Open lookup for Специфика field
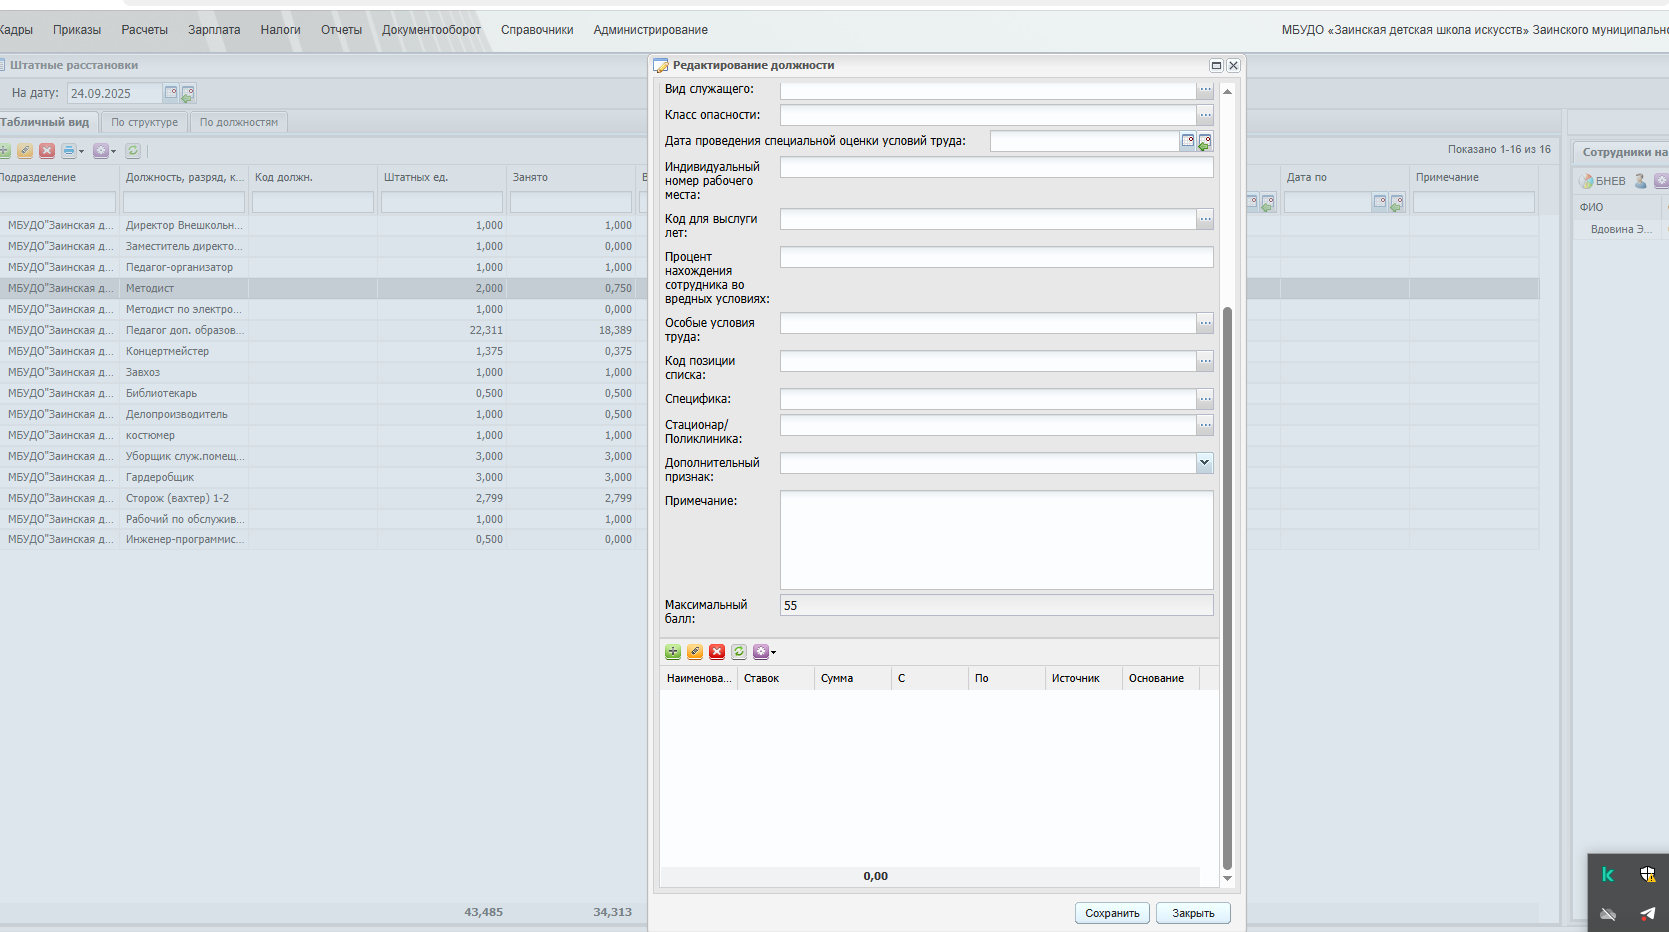The width and height of the screenshot is (1669, 932). point(1206,399)
